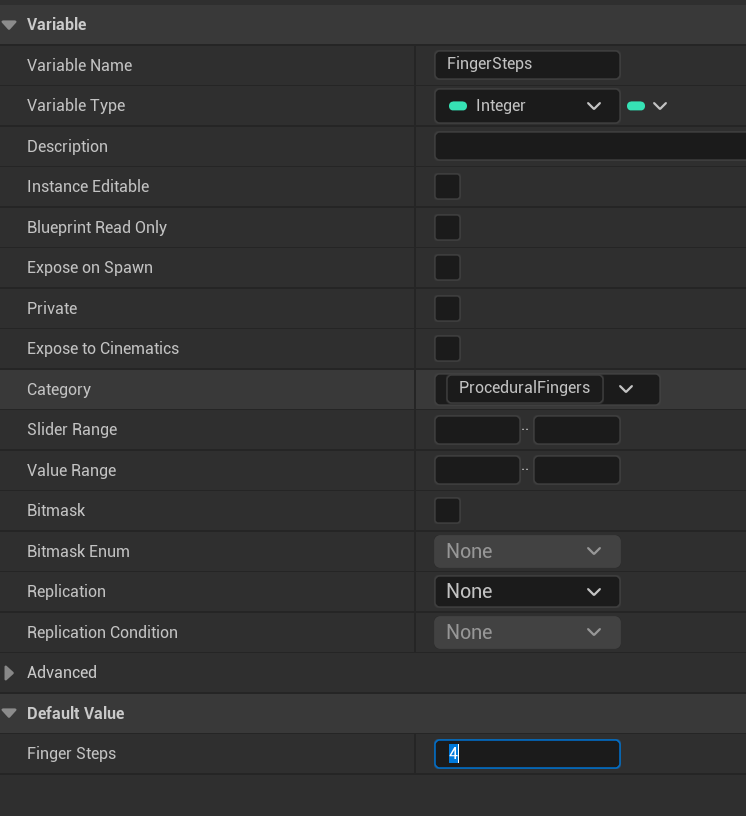Collapse the Variable section
746x816 pixels.
[10, 25]
